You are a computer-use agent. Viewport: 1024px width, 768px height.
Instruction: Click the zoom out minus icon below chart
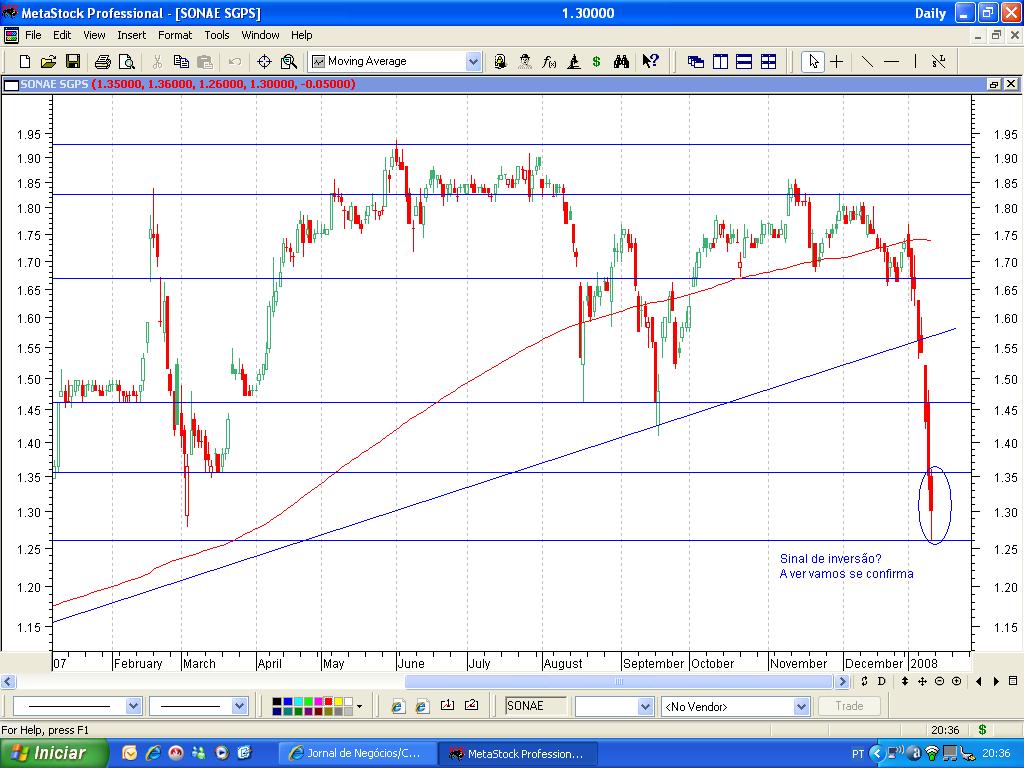[x=939, y=681]
